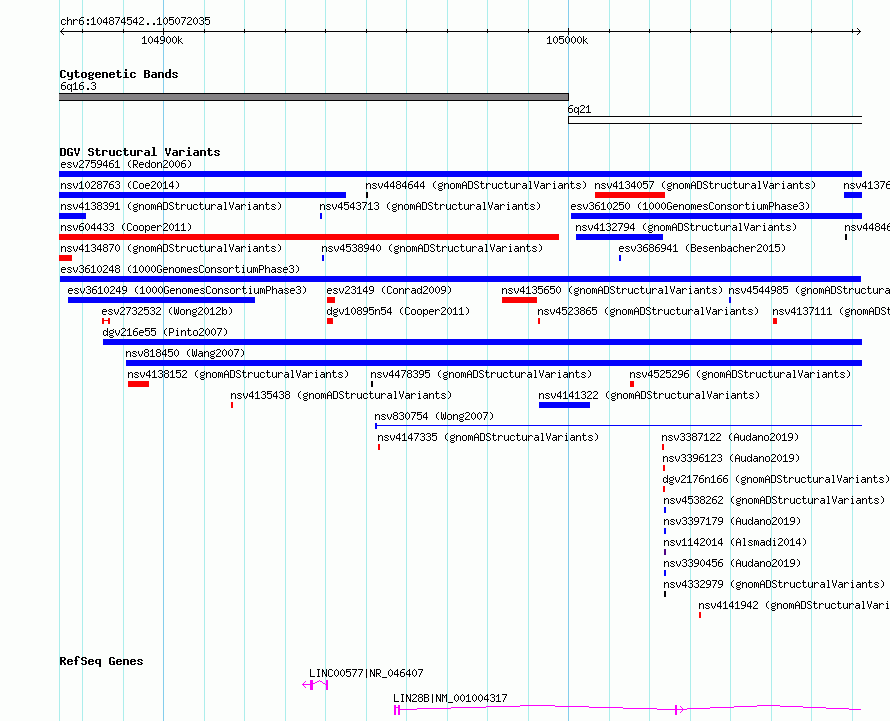The height and width of the screenshot is (721, 890).
Task: Click nsv4478395 variant label
Action: pyautogui.click(x=481, y=374)
